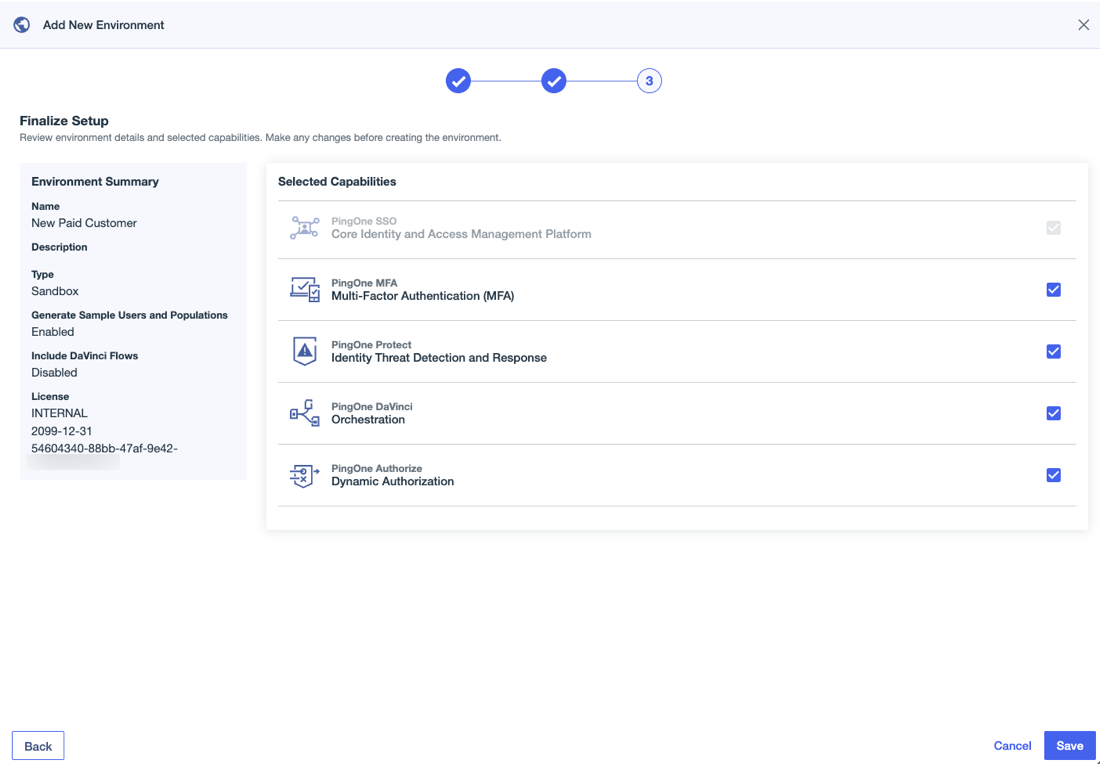
Task: Click the Cancel link
Action: click(1012, 746)
